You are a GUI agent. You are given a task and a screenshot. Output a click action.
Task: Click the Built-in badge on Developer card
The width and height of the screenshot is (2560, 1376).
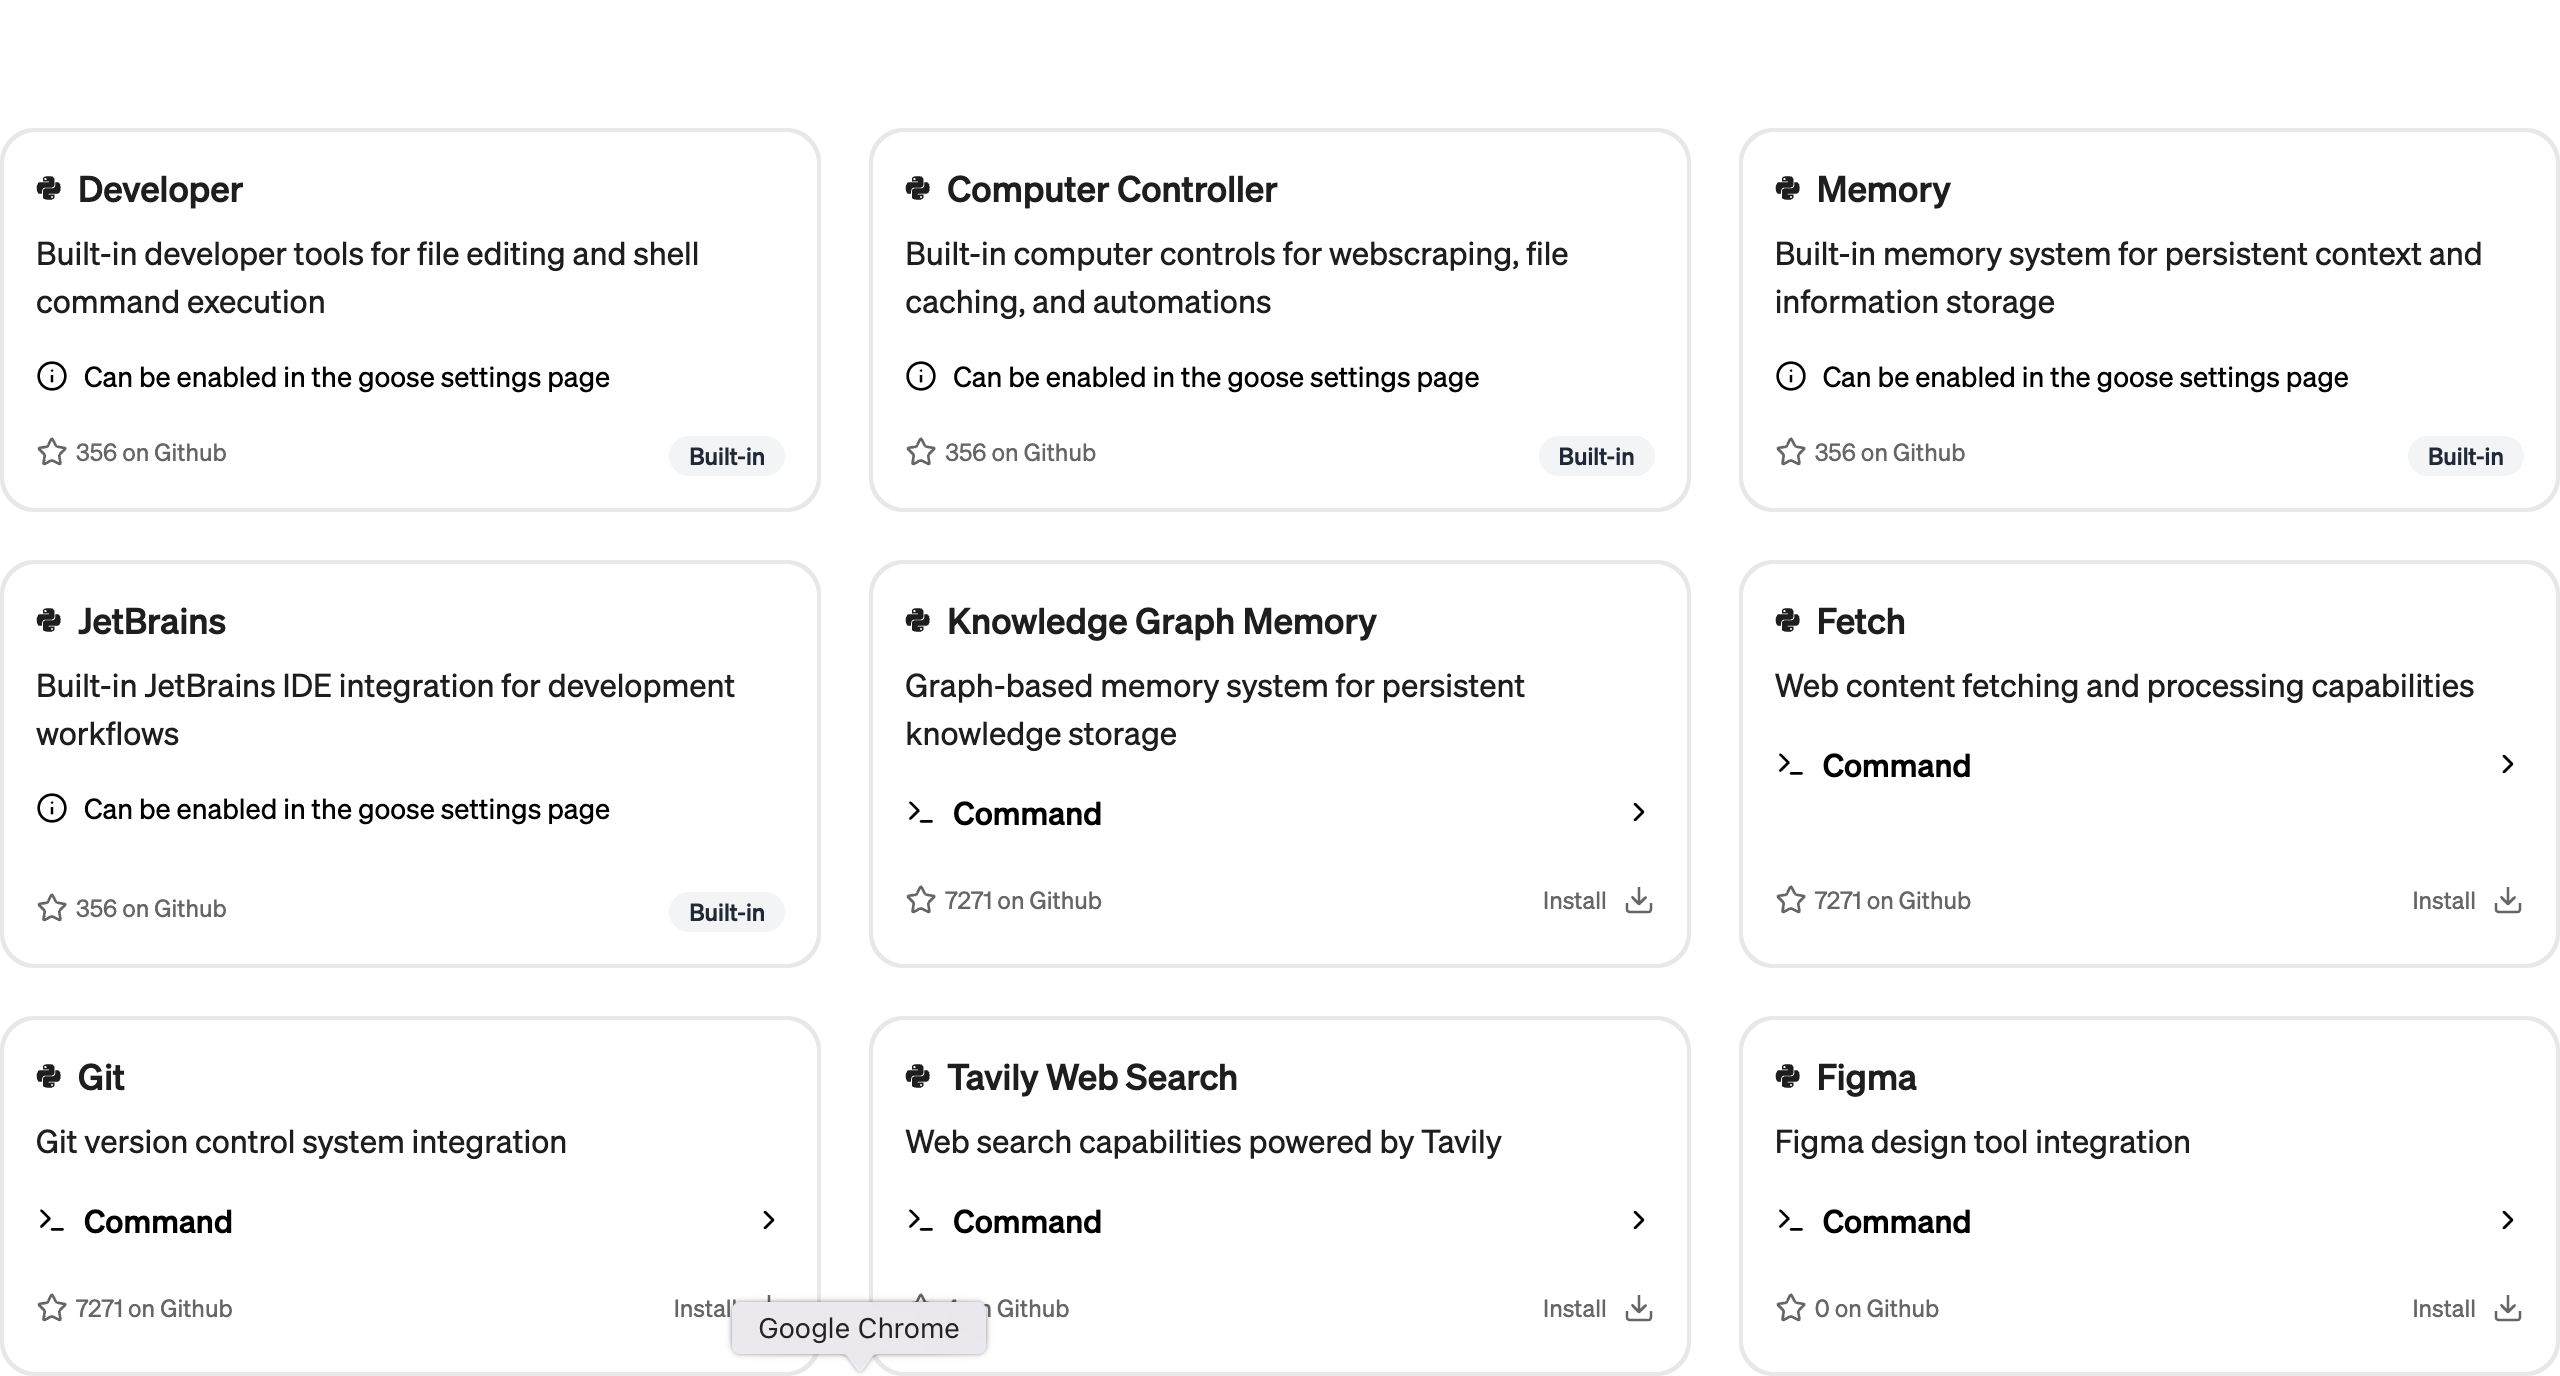(x=726, y=456)
